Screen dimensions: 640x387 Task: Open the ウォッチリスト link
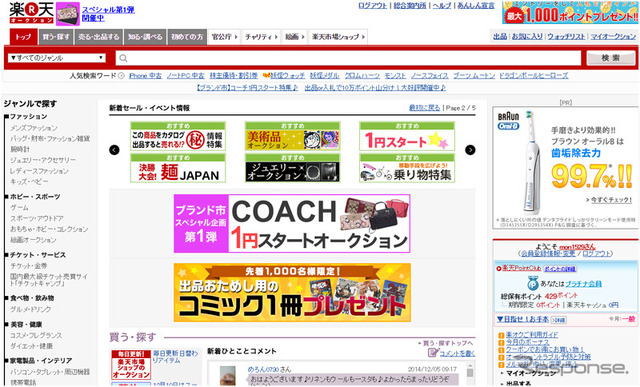click(x=566, y=36)
